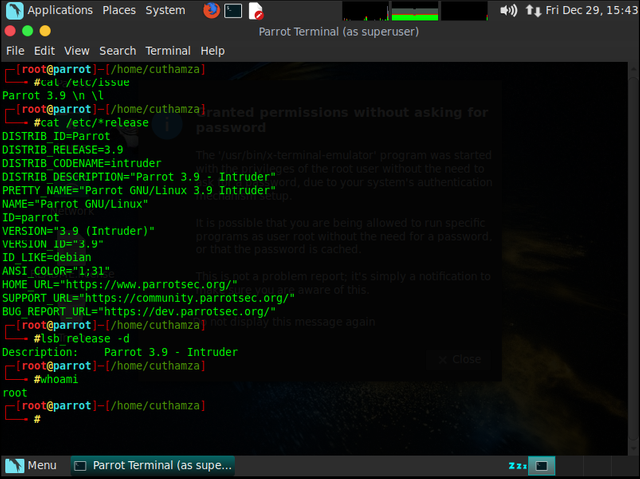The image size is (640, 479).
Task: Open the volume control speaker icon
Action: coord(508,10)
